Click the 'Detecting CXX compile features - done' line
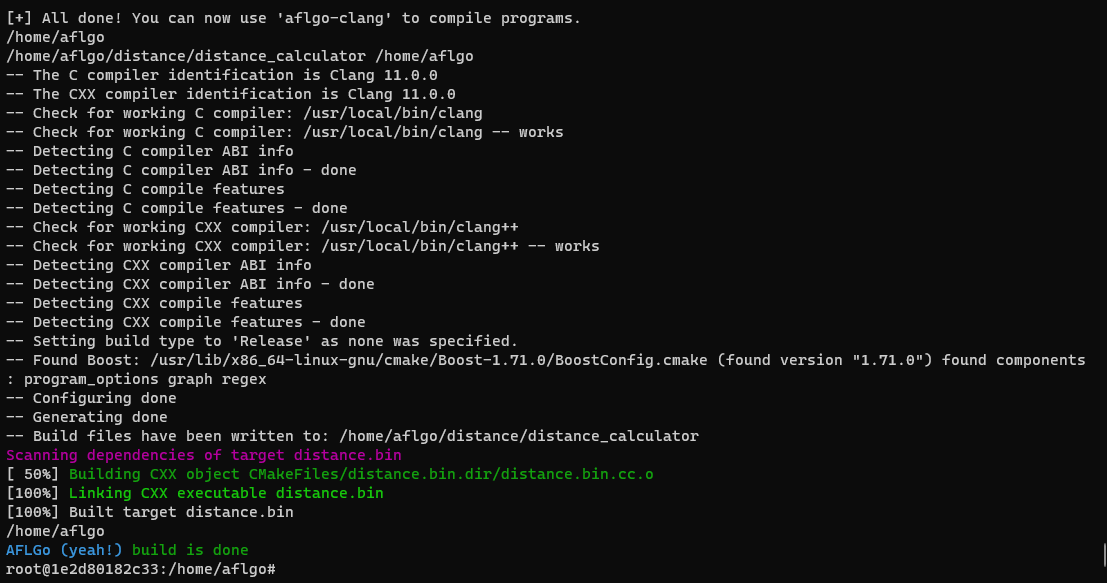The width and height of the screenshot is (1107, 583). [186, 322]
